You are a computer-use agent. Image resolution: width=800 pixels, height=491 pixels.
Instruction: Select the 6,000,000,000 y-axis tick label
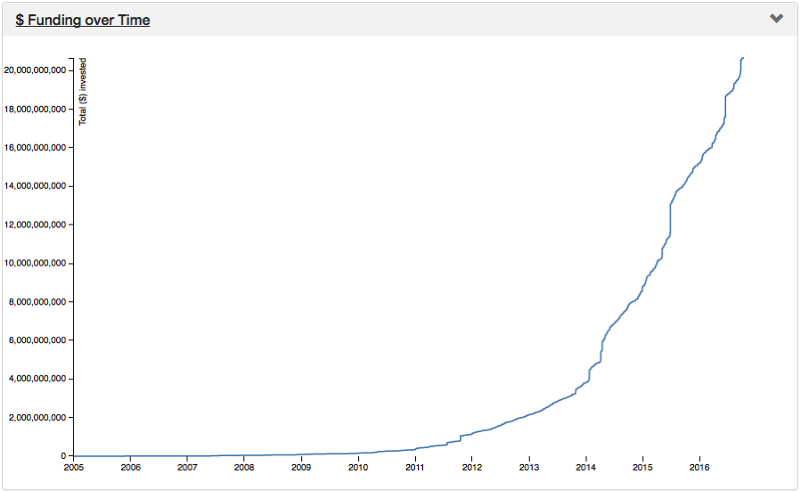[x=38, y=340]
